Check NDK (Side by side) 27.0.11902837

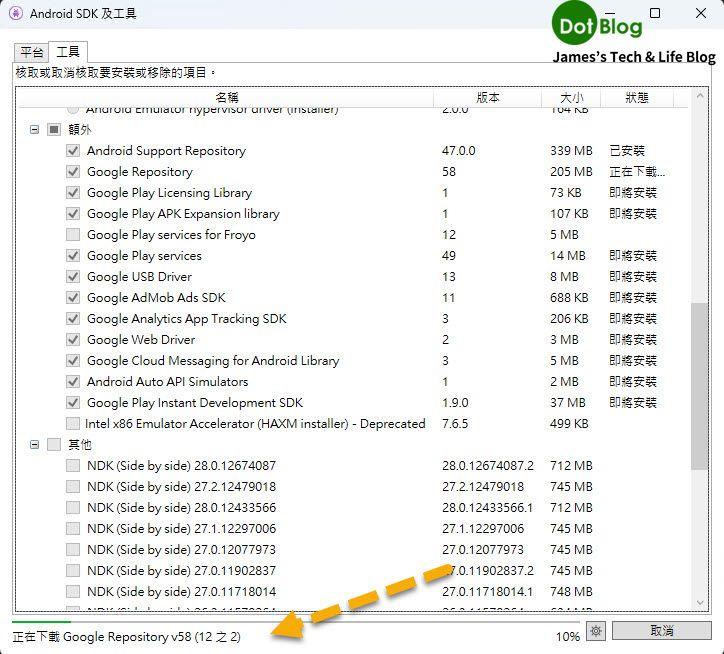[x=73, y=570]
